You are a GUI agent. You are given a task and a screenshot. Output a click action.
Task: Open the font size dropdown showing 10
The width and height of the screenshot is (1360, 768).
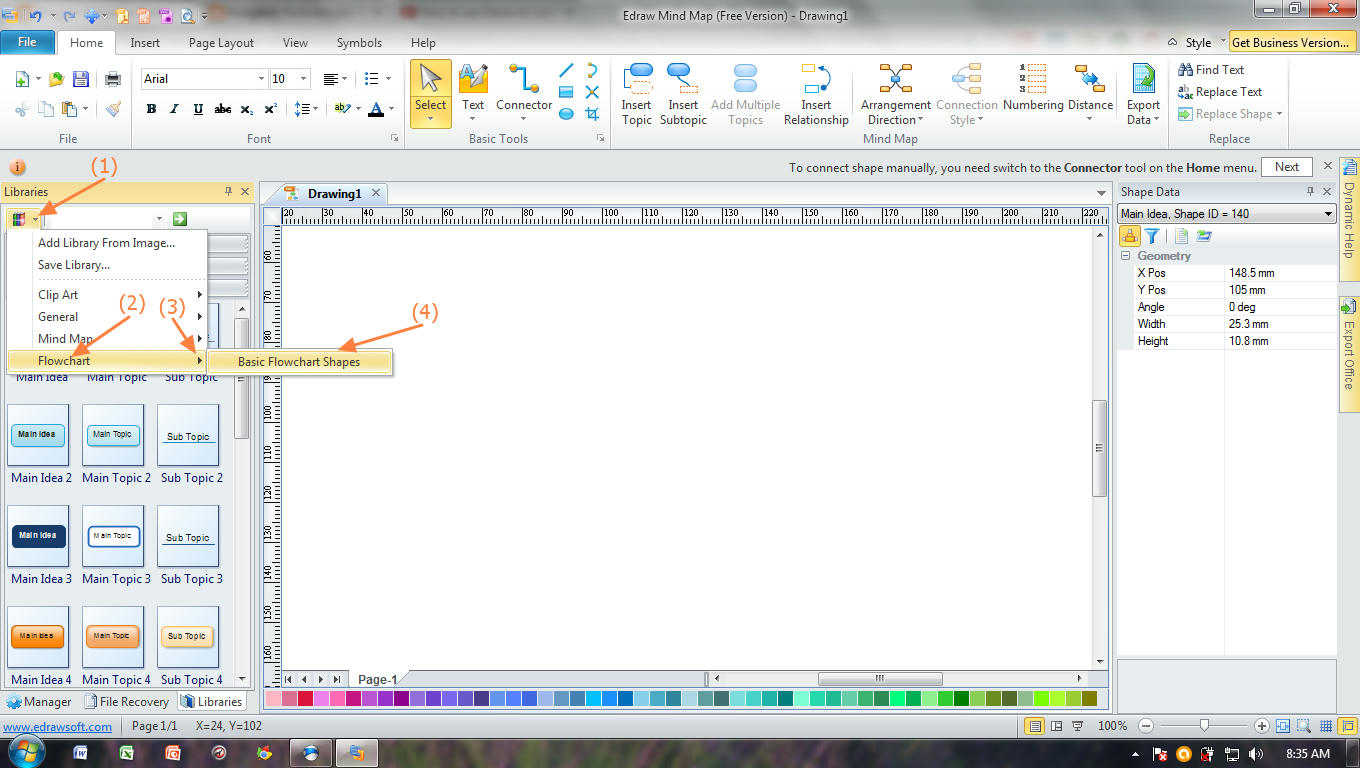303,79
